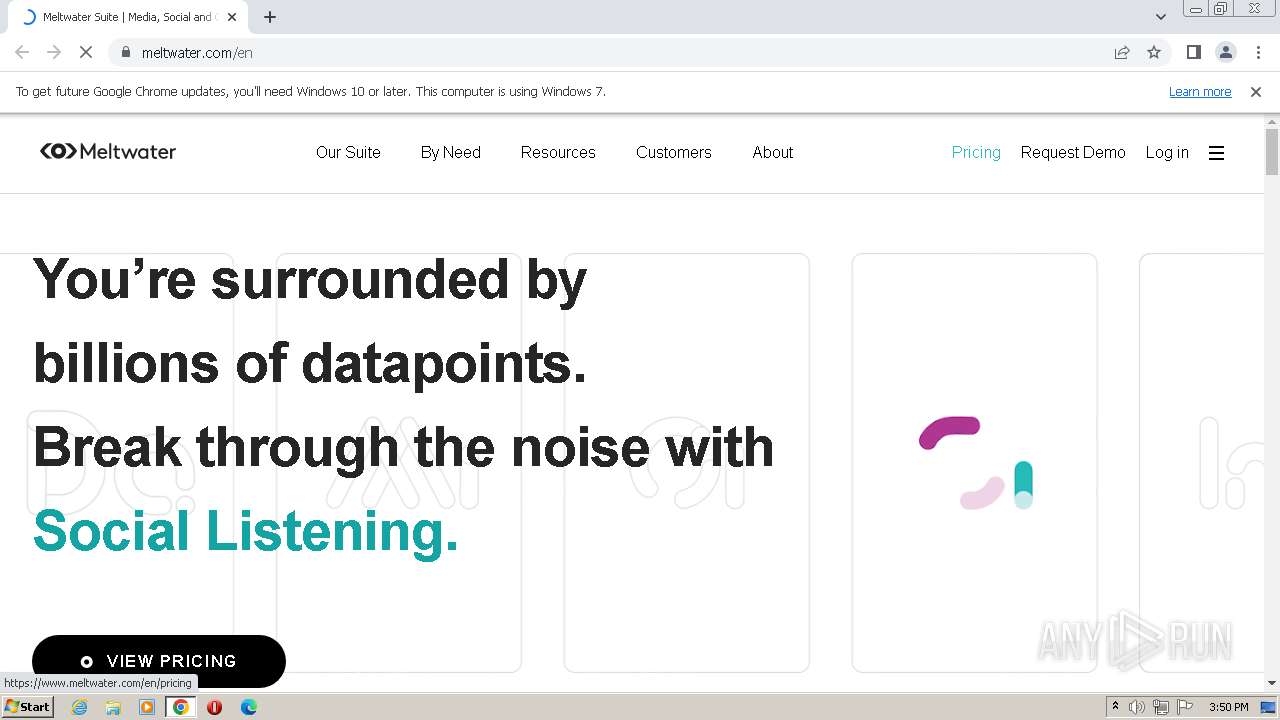Stop loading the page

pyautogui.click(x=86, y=52)
